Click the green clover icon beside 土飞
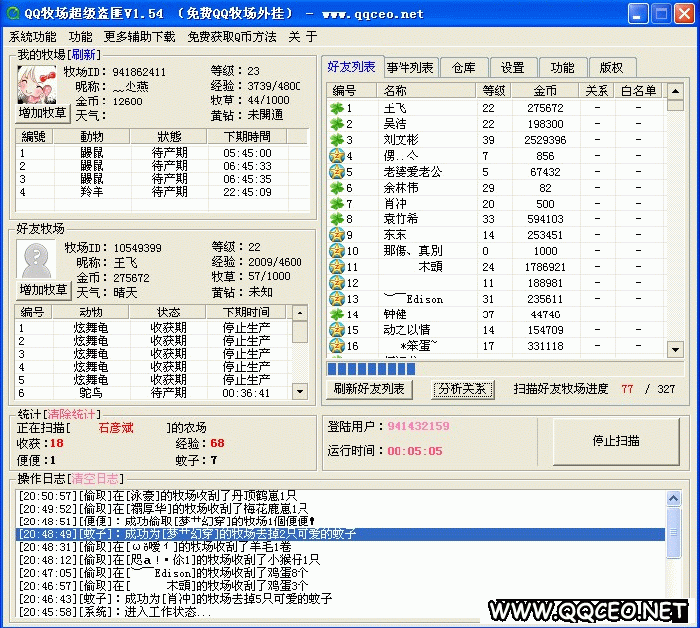Viewport: 700px width, 628px height. pyautogui.click(x=337, y=107)
